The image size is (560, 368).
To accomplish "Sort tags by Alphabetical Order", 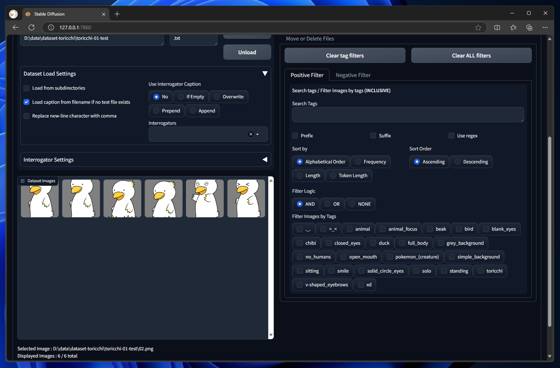I will point(321,162).
